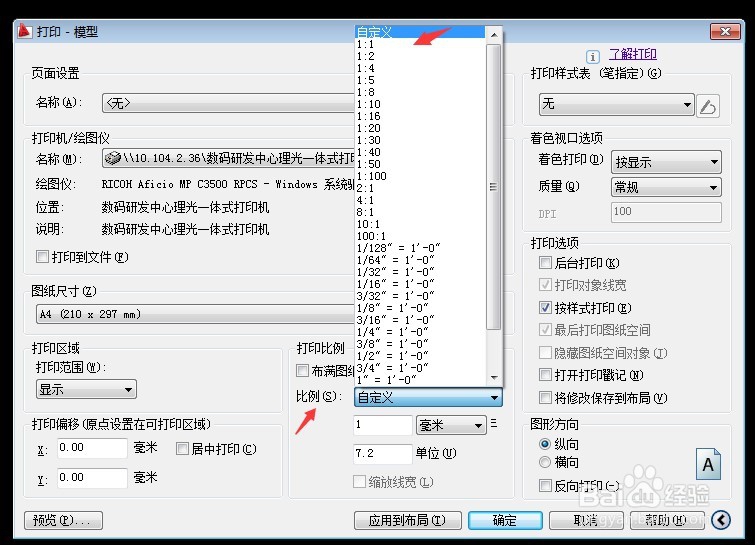Screen dimensions: 755x545
Task: Click the portrait page orientation preview icon
Action: [708, 464]
